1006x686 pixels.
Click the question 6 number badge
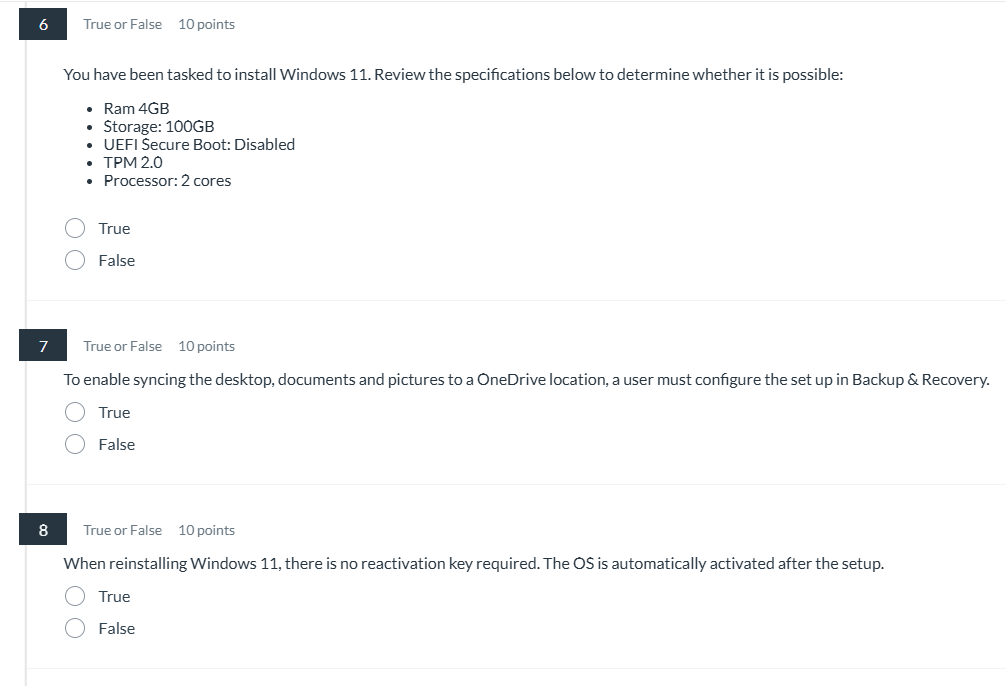click(x=43, y=24)
